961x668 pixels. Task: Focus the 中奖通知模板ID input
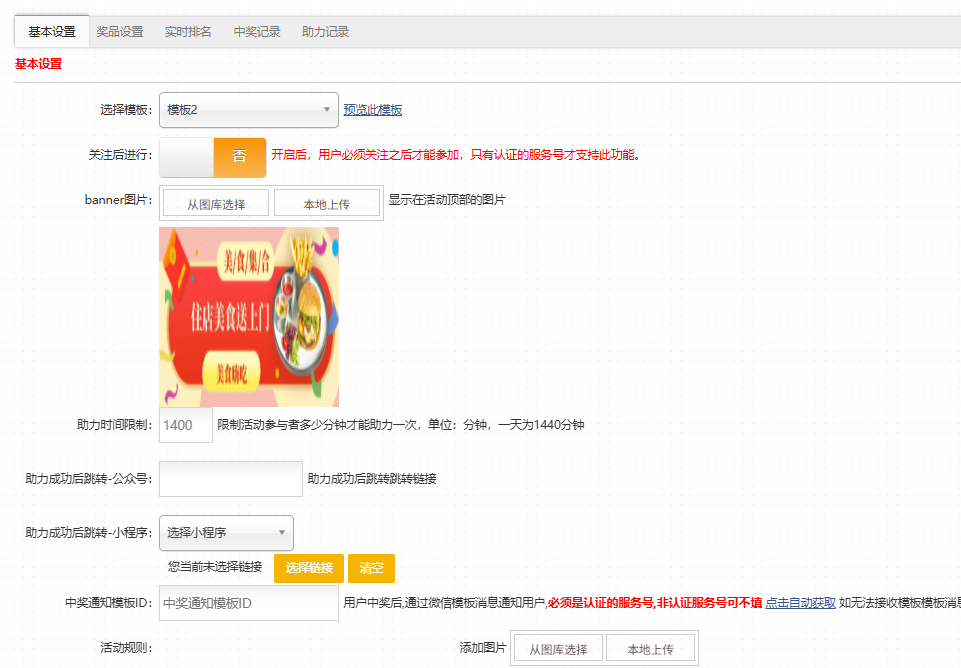coord(249,603)
